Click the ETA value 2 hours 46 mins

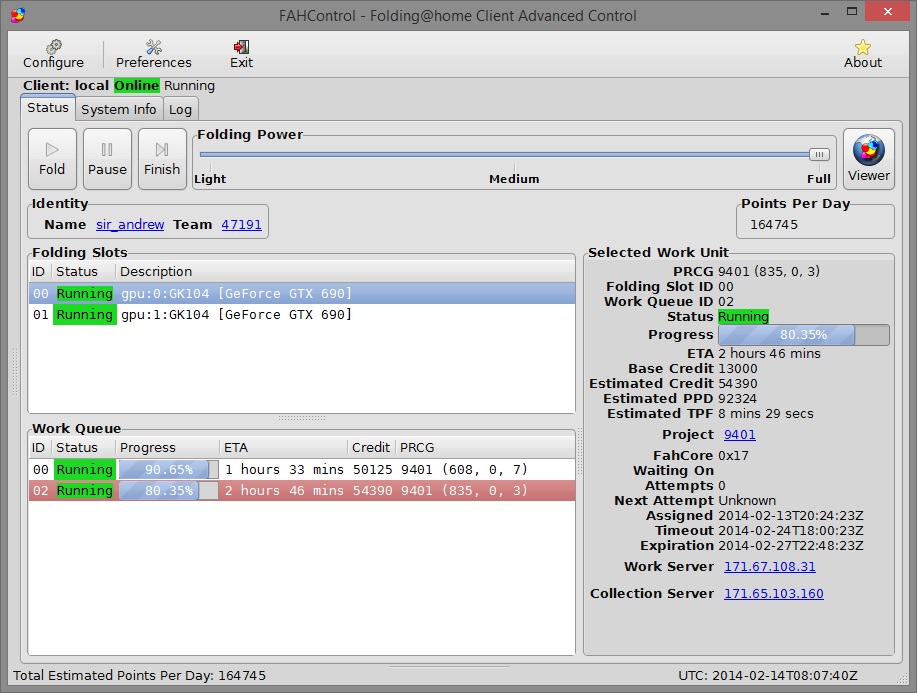[769, 354]
